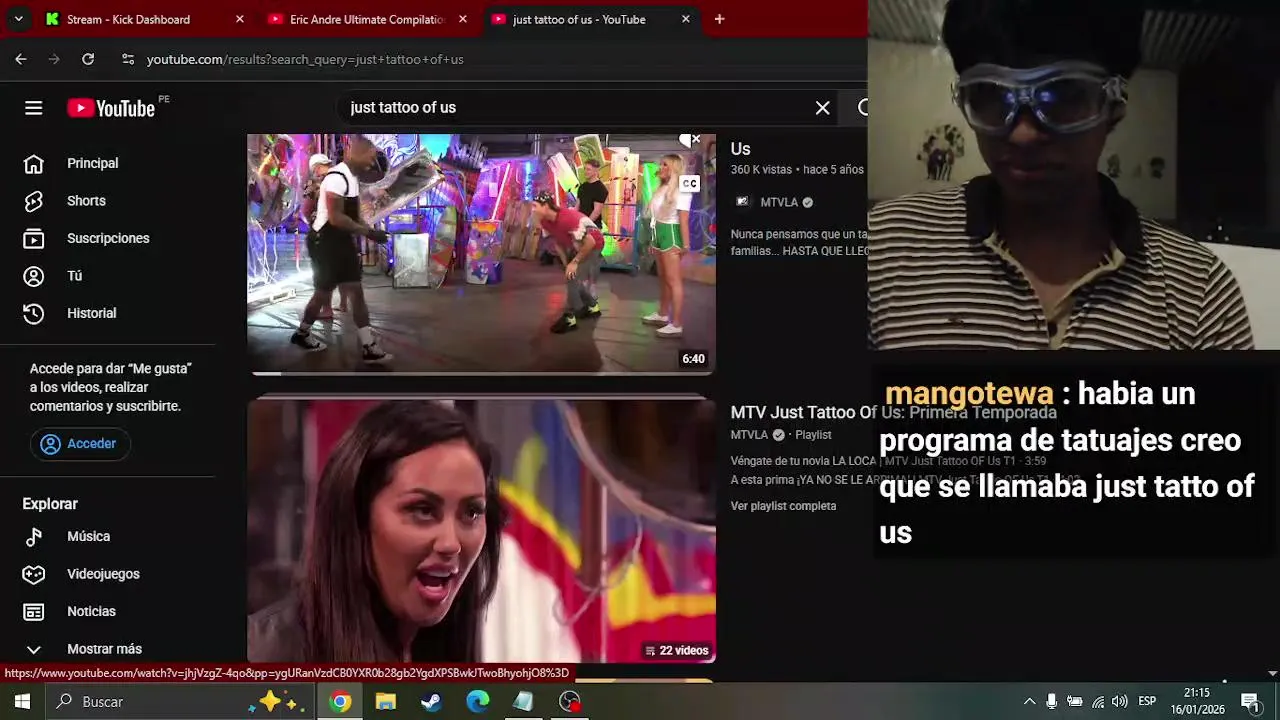The width and height of the screenshot is (1280, 720).
Task: Click the ESP language indicator
Action: coord(1147,702)
